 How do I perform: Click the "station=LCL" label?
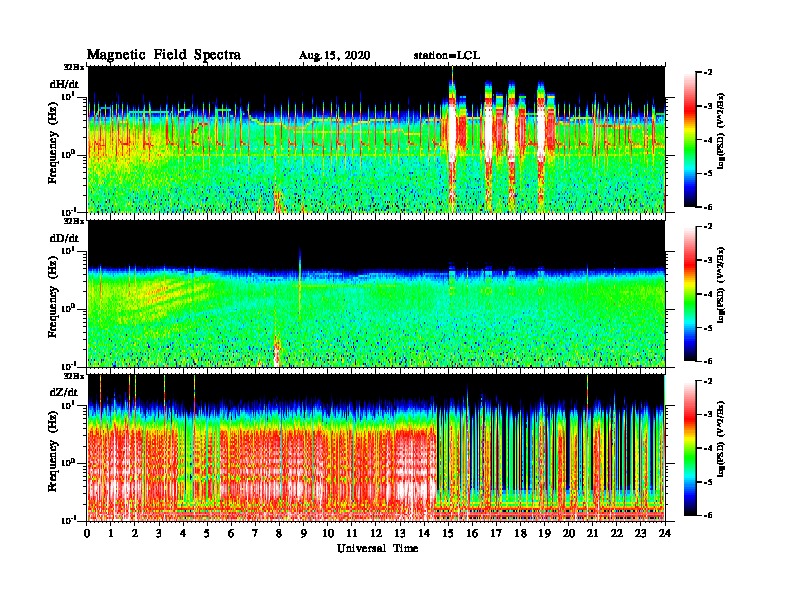click(x=447, y=55)
